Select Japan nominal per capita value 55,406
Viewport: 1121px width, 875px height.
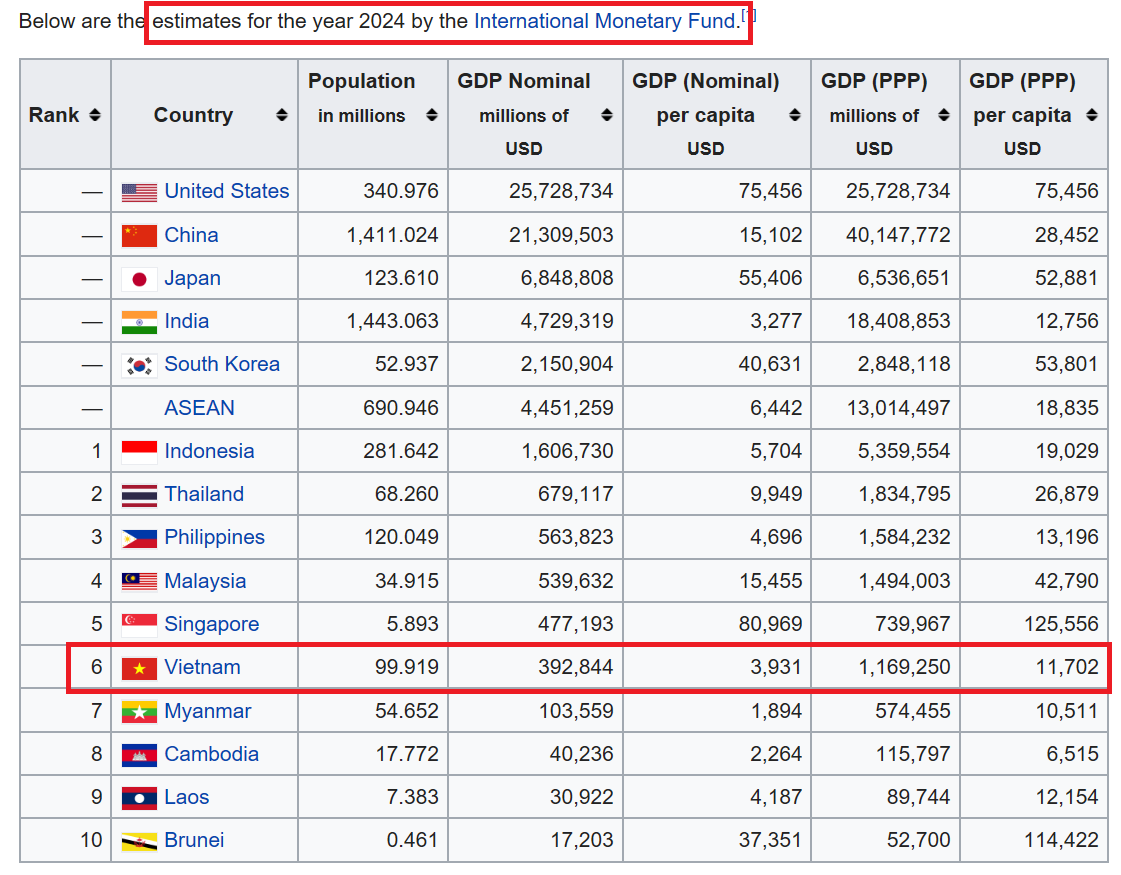click(x=770, y=278)
